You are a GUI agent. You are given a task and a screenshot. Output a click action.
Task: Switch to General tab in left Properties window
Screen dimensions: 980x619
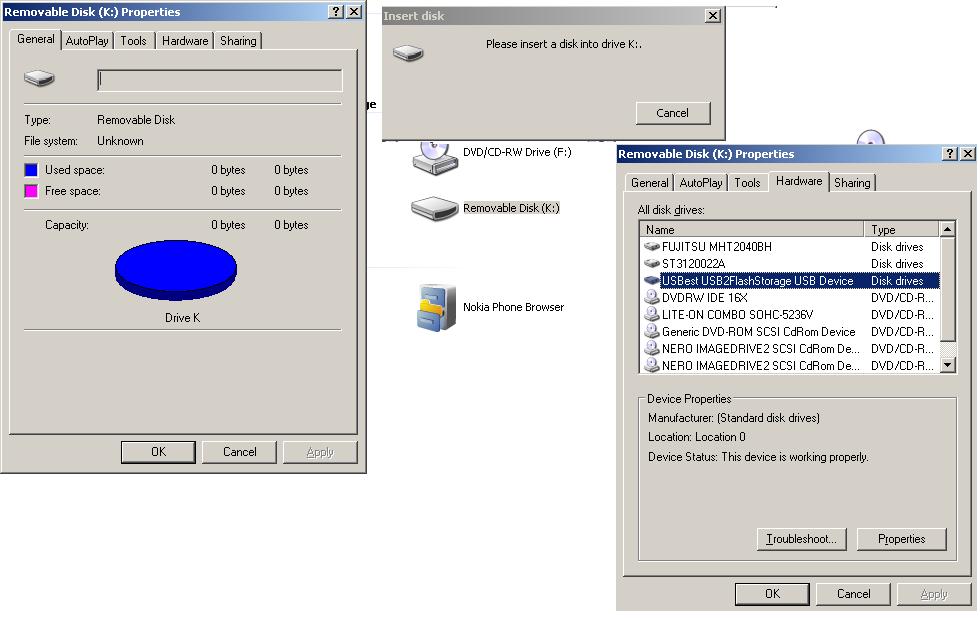point(36,39)
